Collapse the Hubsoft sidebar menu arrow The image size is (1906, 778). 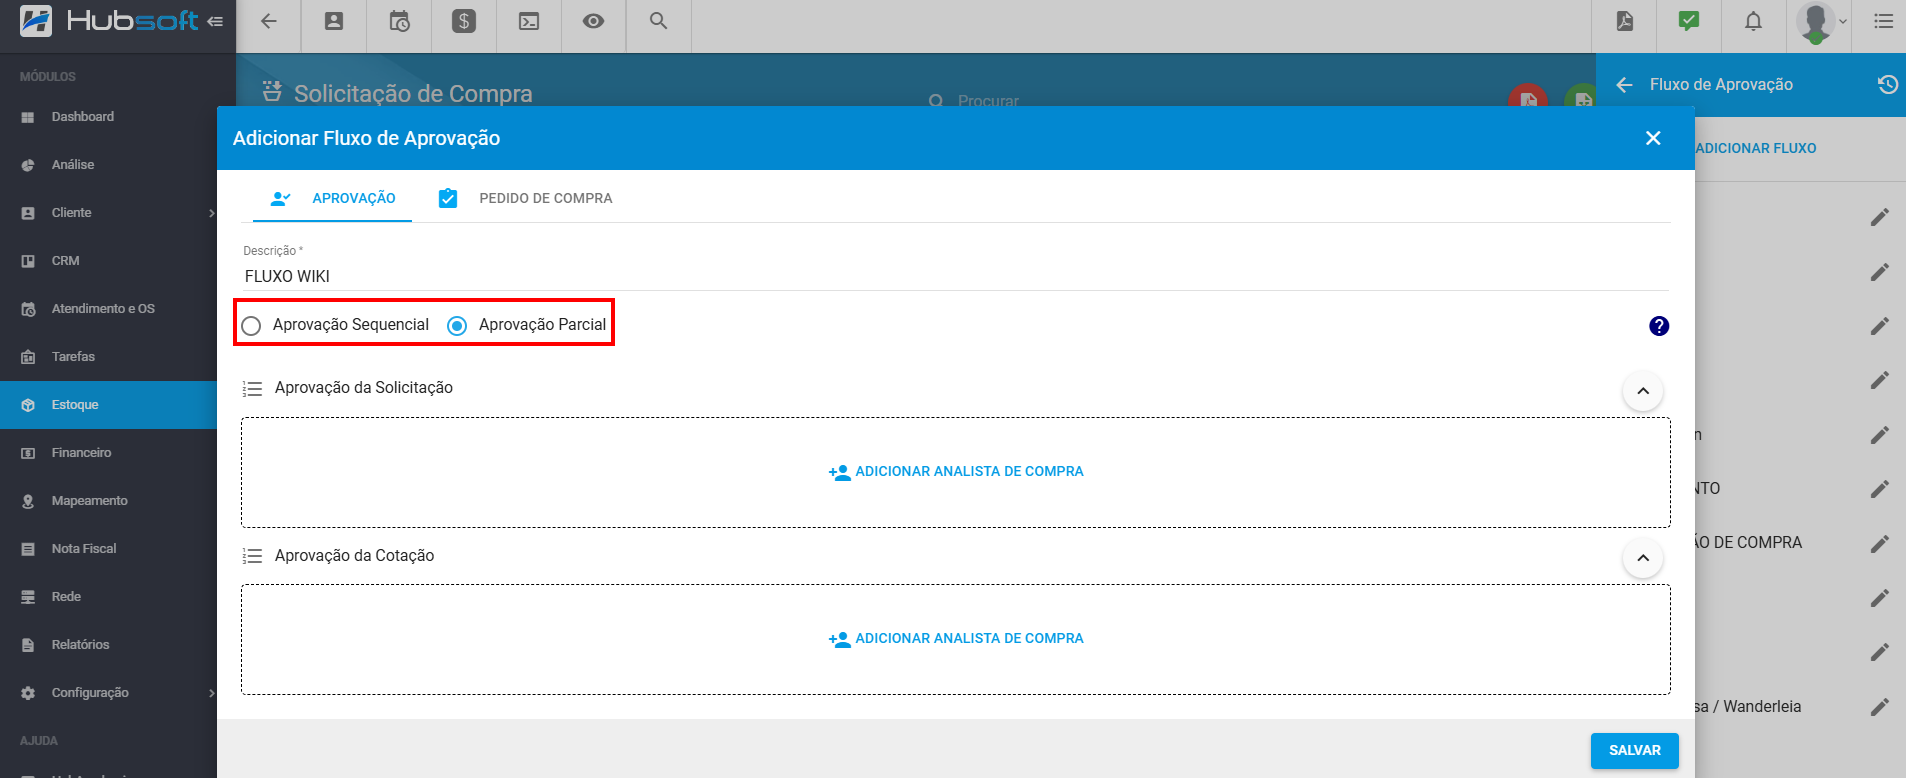(215, 21)
